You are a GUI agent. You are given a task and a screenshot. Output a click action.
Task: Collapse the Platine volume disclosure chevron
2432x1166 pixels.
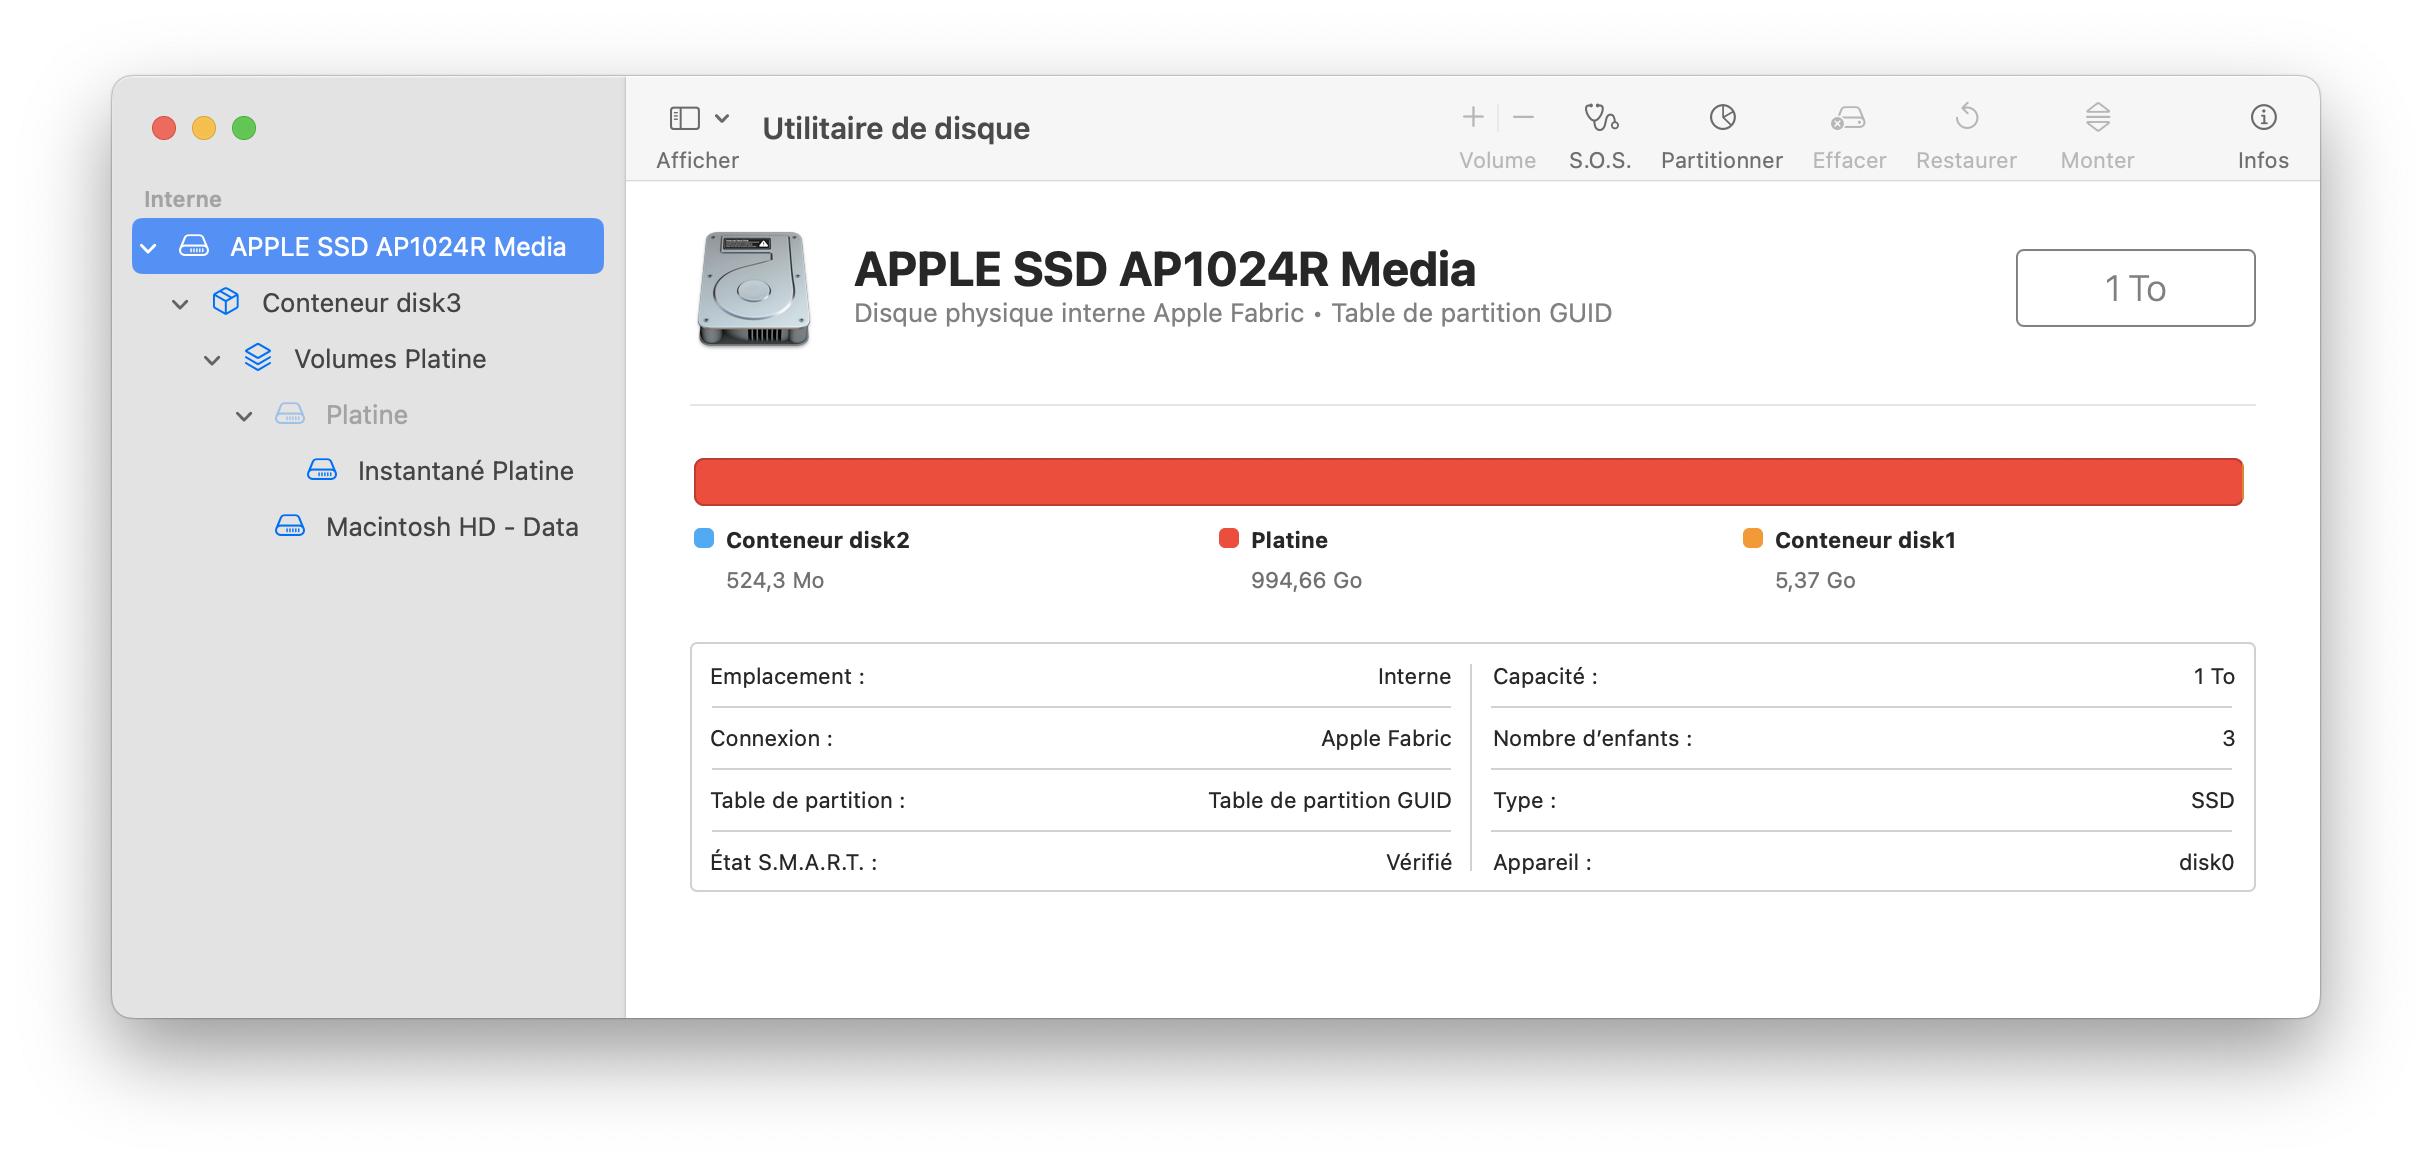(x=244, y=416)
